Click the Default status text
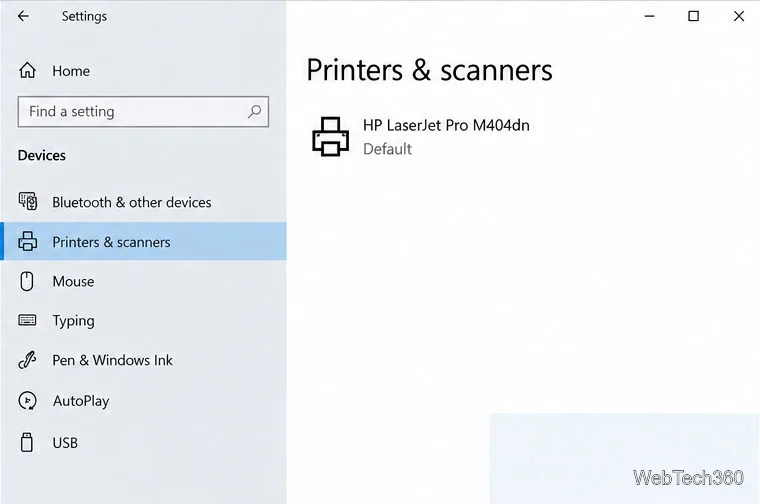The image size is (760, 504). tap(387, 149)
